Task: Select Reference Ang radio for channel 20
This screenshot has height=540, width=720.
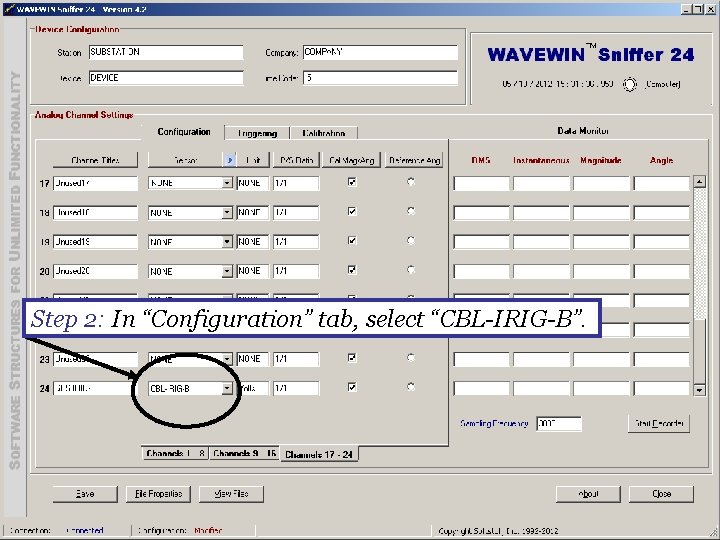Action: coord(411,270)
